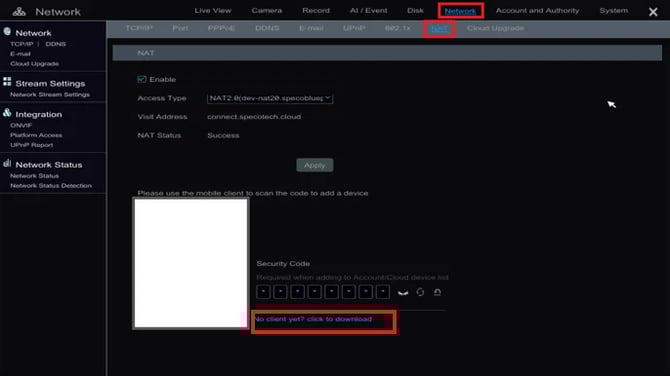Click 'No client yet? click to download' link
The width and height of the screenshot is (670, 376).
click(x=313, y=319)
